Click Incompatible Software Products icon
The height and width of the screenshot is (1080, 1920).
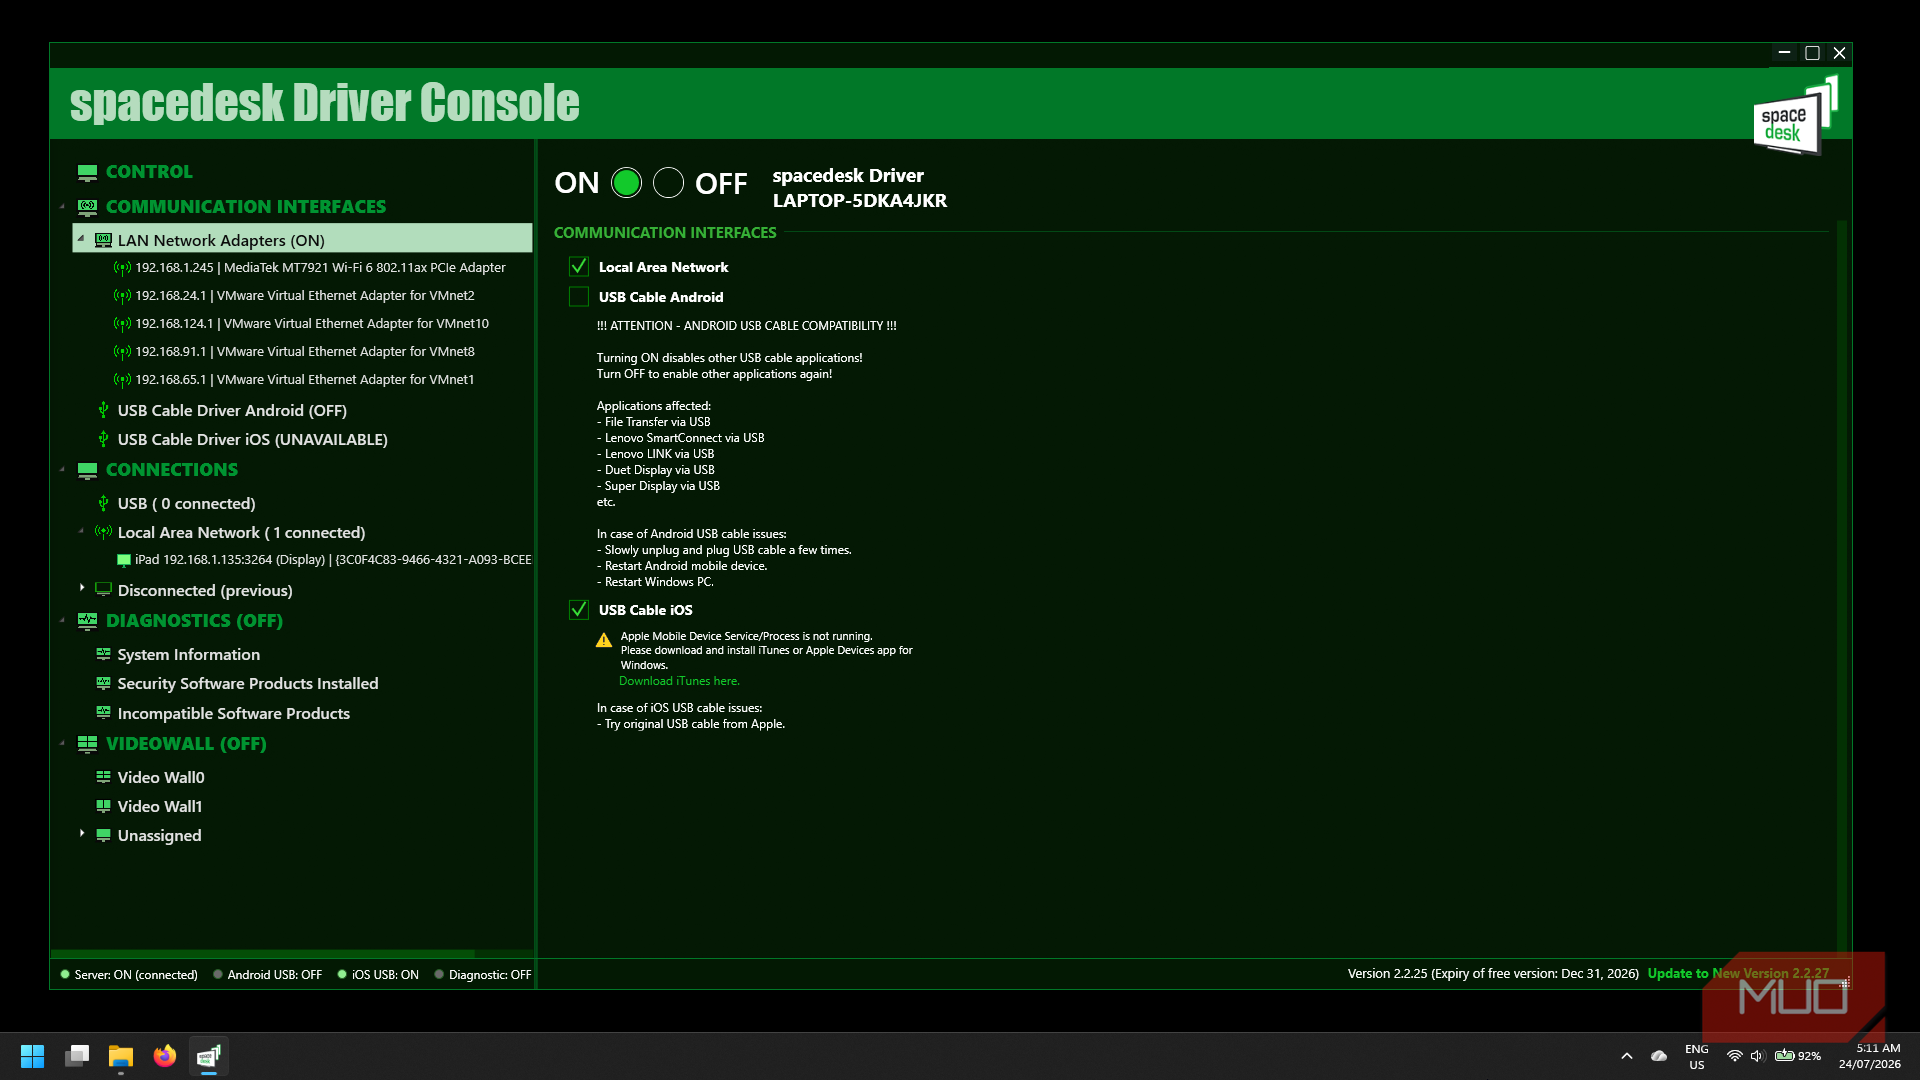coord(103,713)
